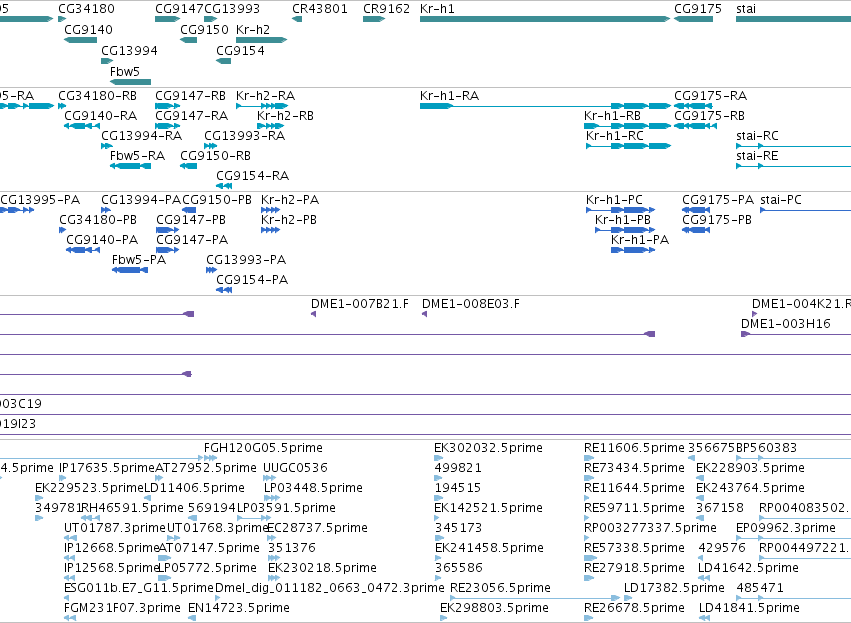The width and height of the screenshot is (851, 623).
Task: Select the EK302032.5prime EST
Action: click(438, 459)
